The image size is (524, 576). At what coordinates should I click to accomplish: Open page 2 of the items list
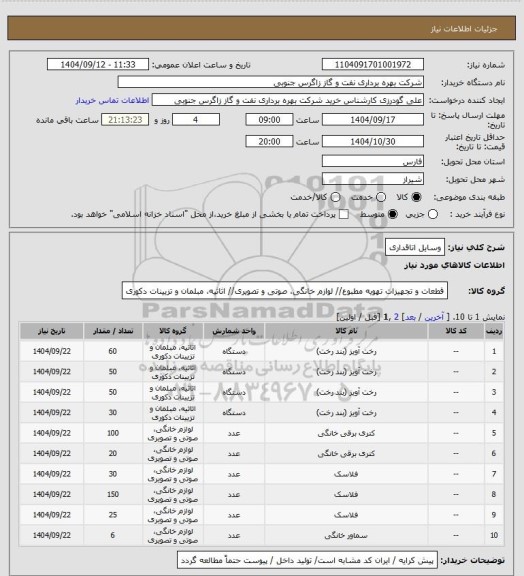(x=396, y=317)
